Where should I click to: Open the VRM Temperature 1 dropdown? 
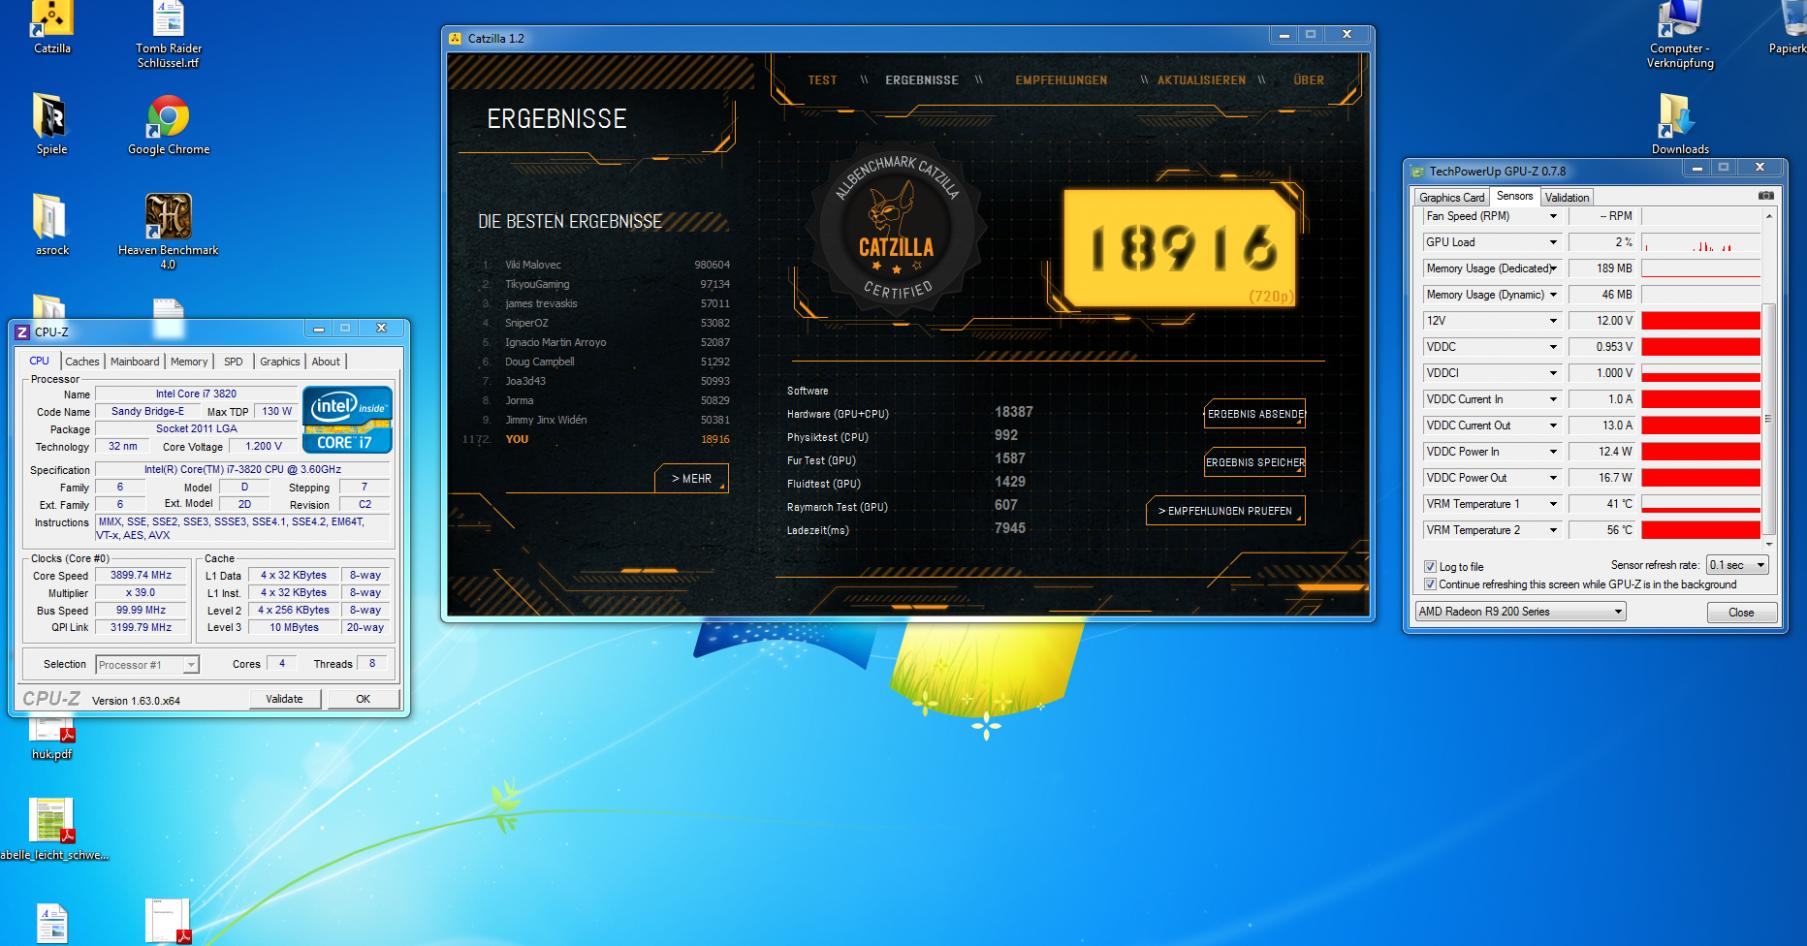(x=1553, y=504)
